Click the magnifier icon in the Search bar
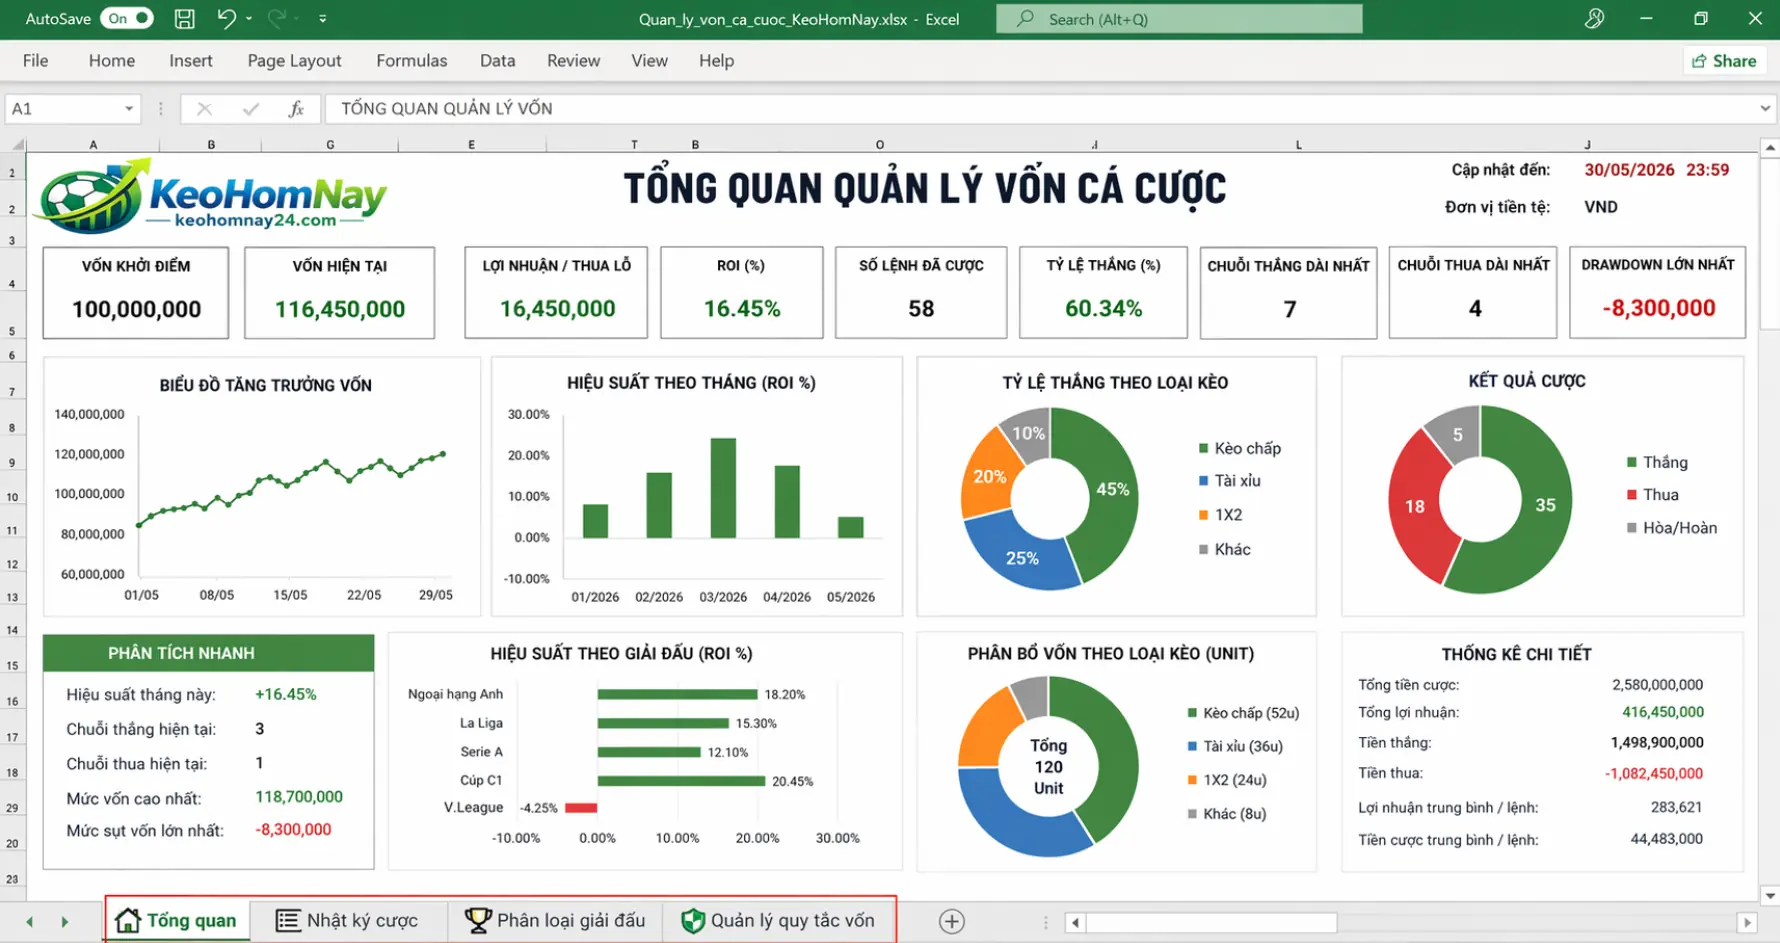 pos(1022,18)
